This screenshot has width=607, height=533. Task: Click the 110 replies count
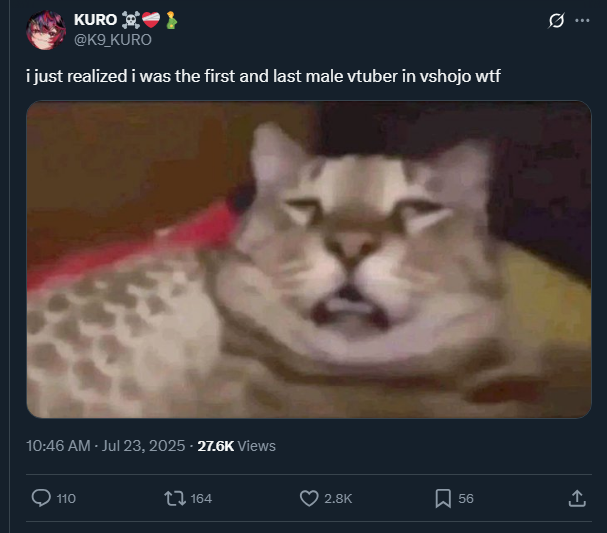point(66,499)
